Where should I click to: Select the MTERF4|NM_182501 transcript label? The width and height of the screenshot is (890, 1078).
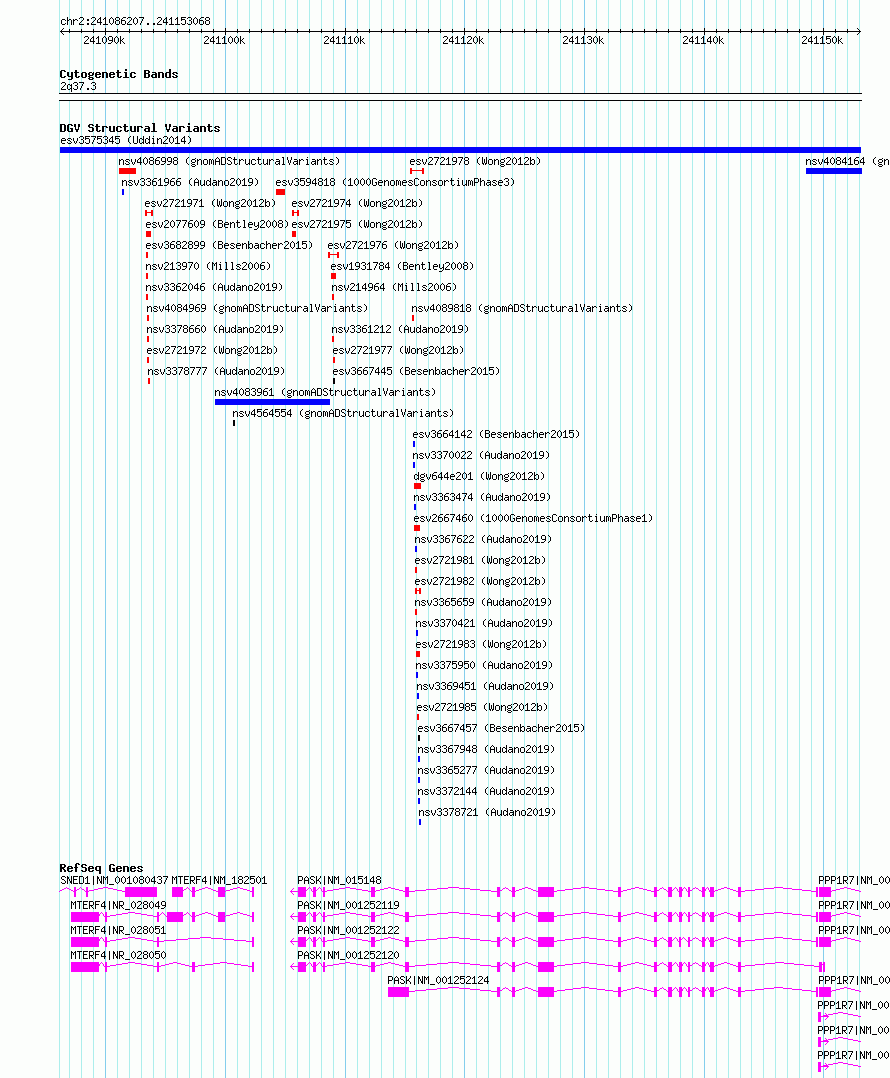click(x=219, y=880)
